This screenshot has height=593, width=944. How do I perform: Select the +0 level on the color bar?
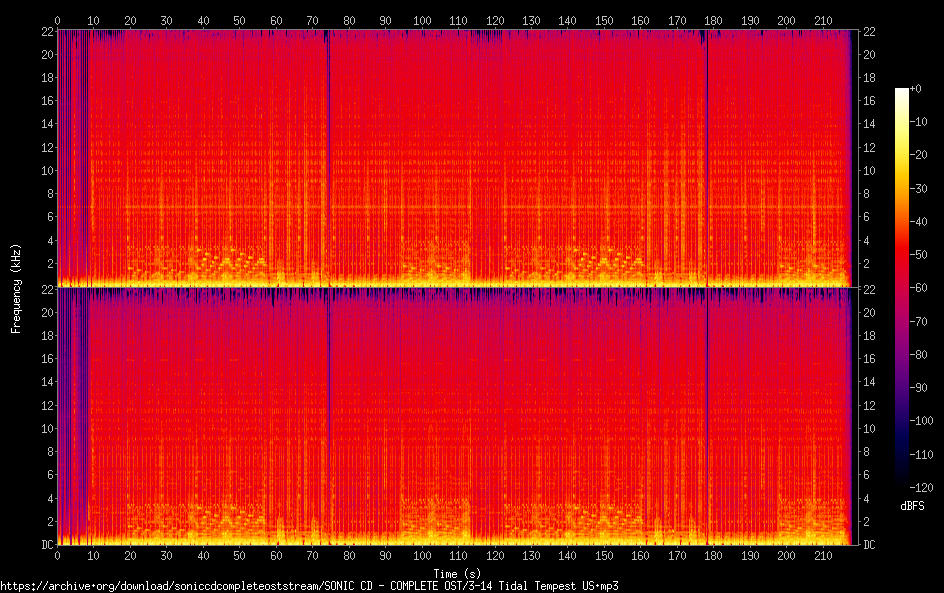tap(917, 89)
